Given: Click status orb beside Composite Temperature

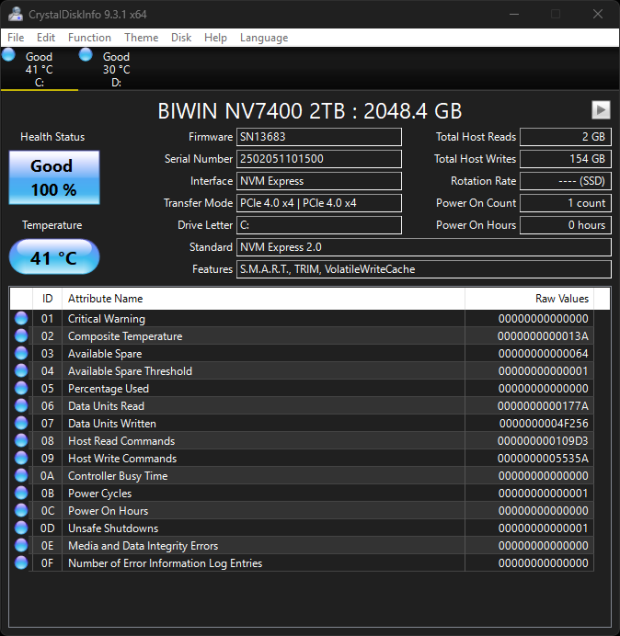Looking at the screenshot, I should 21,336.
